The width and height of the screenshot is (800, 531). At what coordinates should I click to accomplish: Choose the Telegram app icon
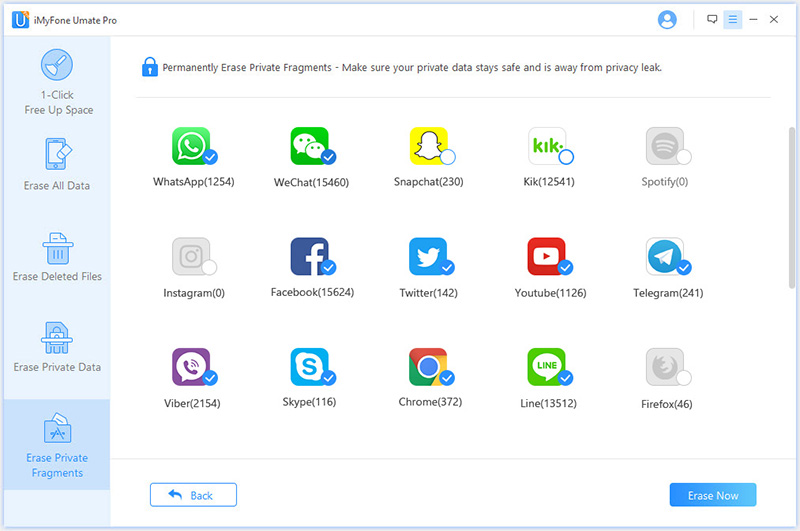pos(665,256)
